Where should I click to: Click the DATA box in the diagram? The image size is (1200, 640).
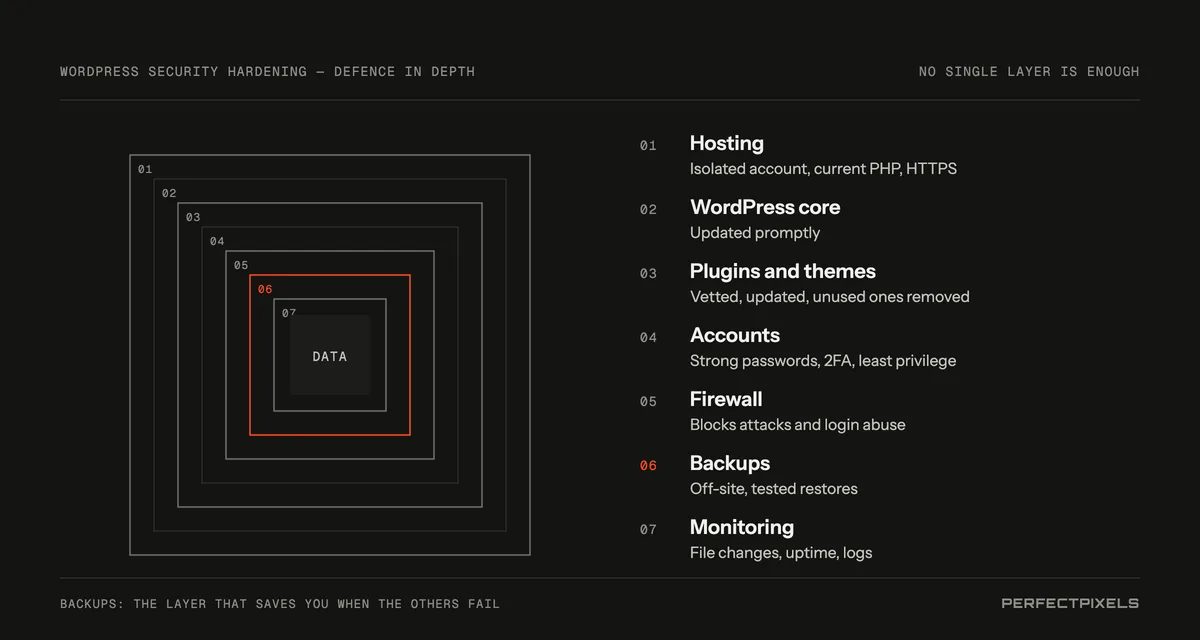pyautogui.click(x=330, y=355)
